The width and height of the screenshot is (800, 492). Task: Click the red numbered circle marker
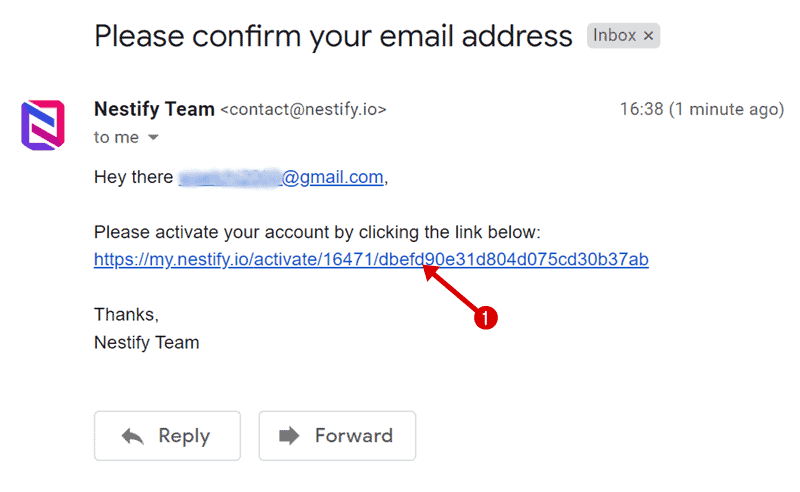pyautogui.click(x=485, y=317)
